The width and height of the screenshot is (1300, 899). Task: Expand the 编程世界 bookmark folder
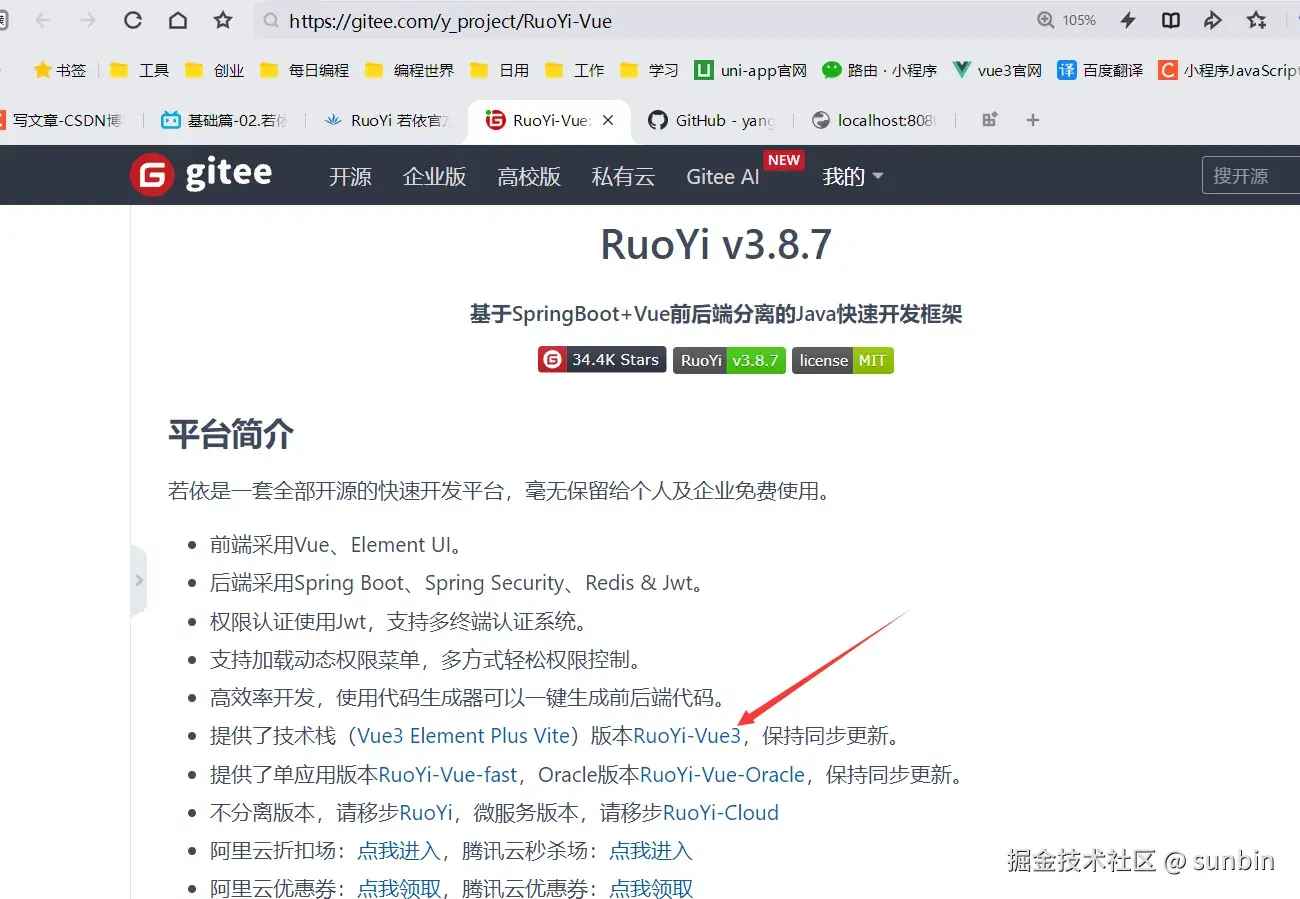tap(409, 70)
